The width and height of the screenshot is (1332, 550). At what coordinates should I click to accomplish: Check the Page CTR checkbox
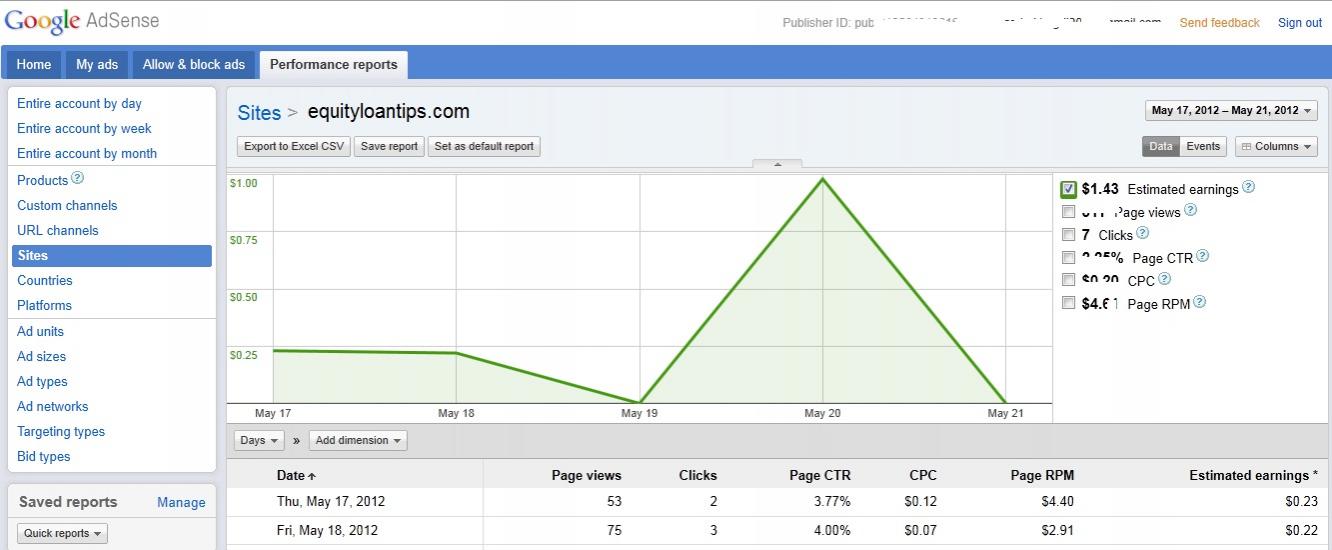click(x=1069, y=258)
